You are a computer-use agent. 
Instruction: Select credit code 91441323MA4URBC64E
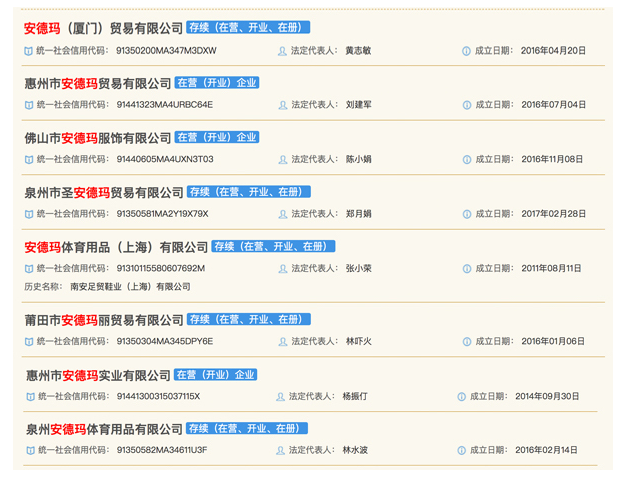point(165,105)
